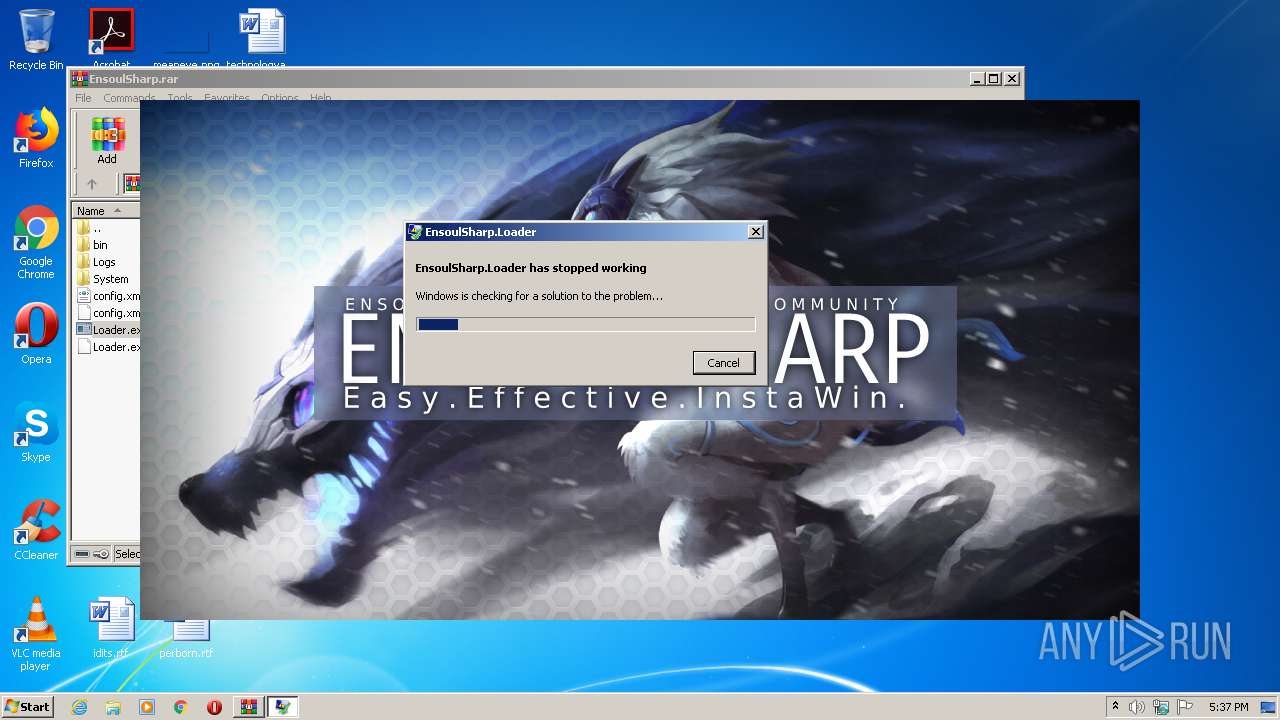Open the Options menu in WinRAR
This screenshot has height=720, width=1280.
pyautogui.click(x=280, y=98)
